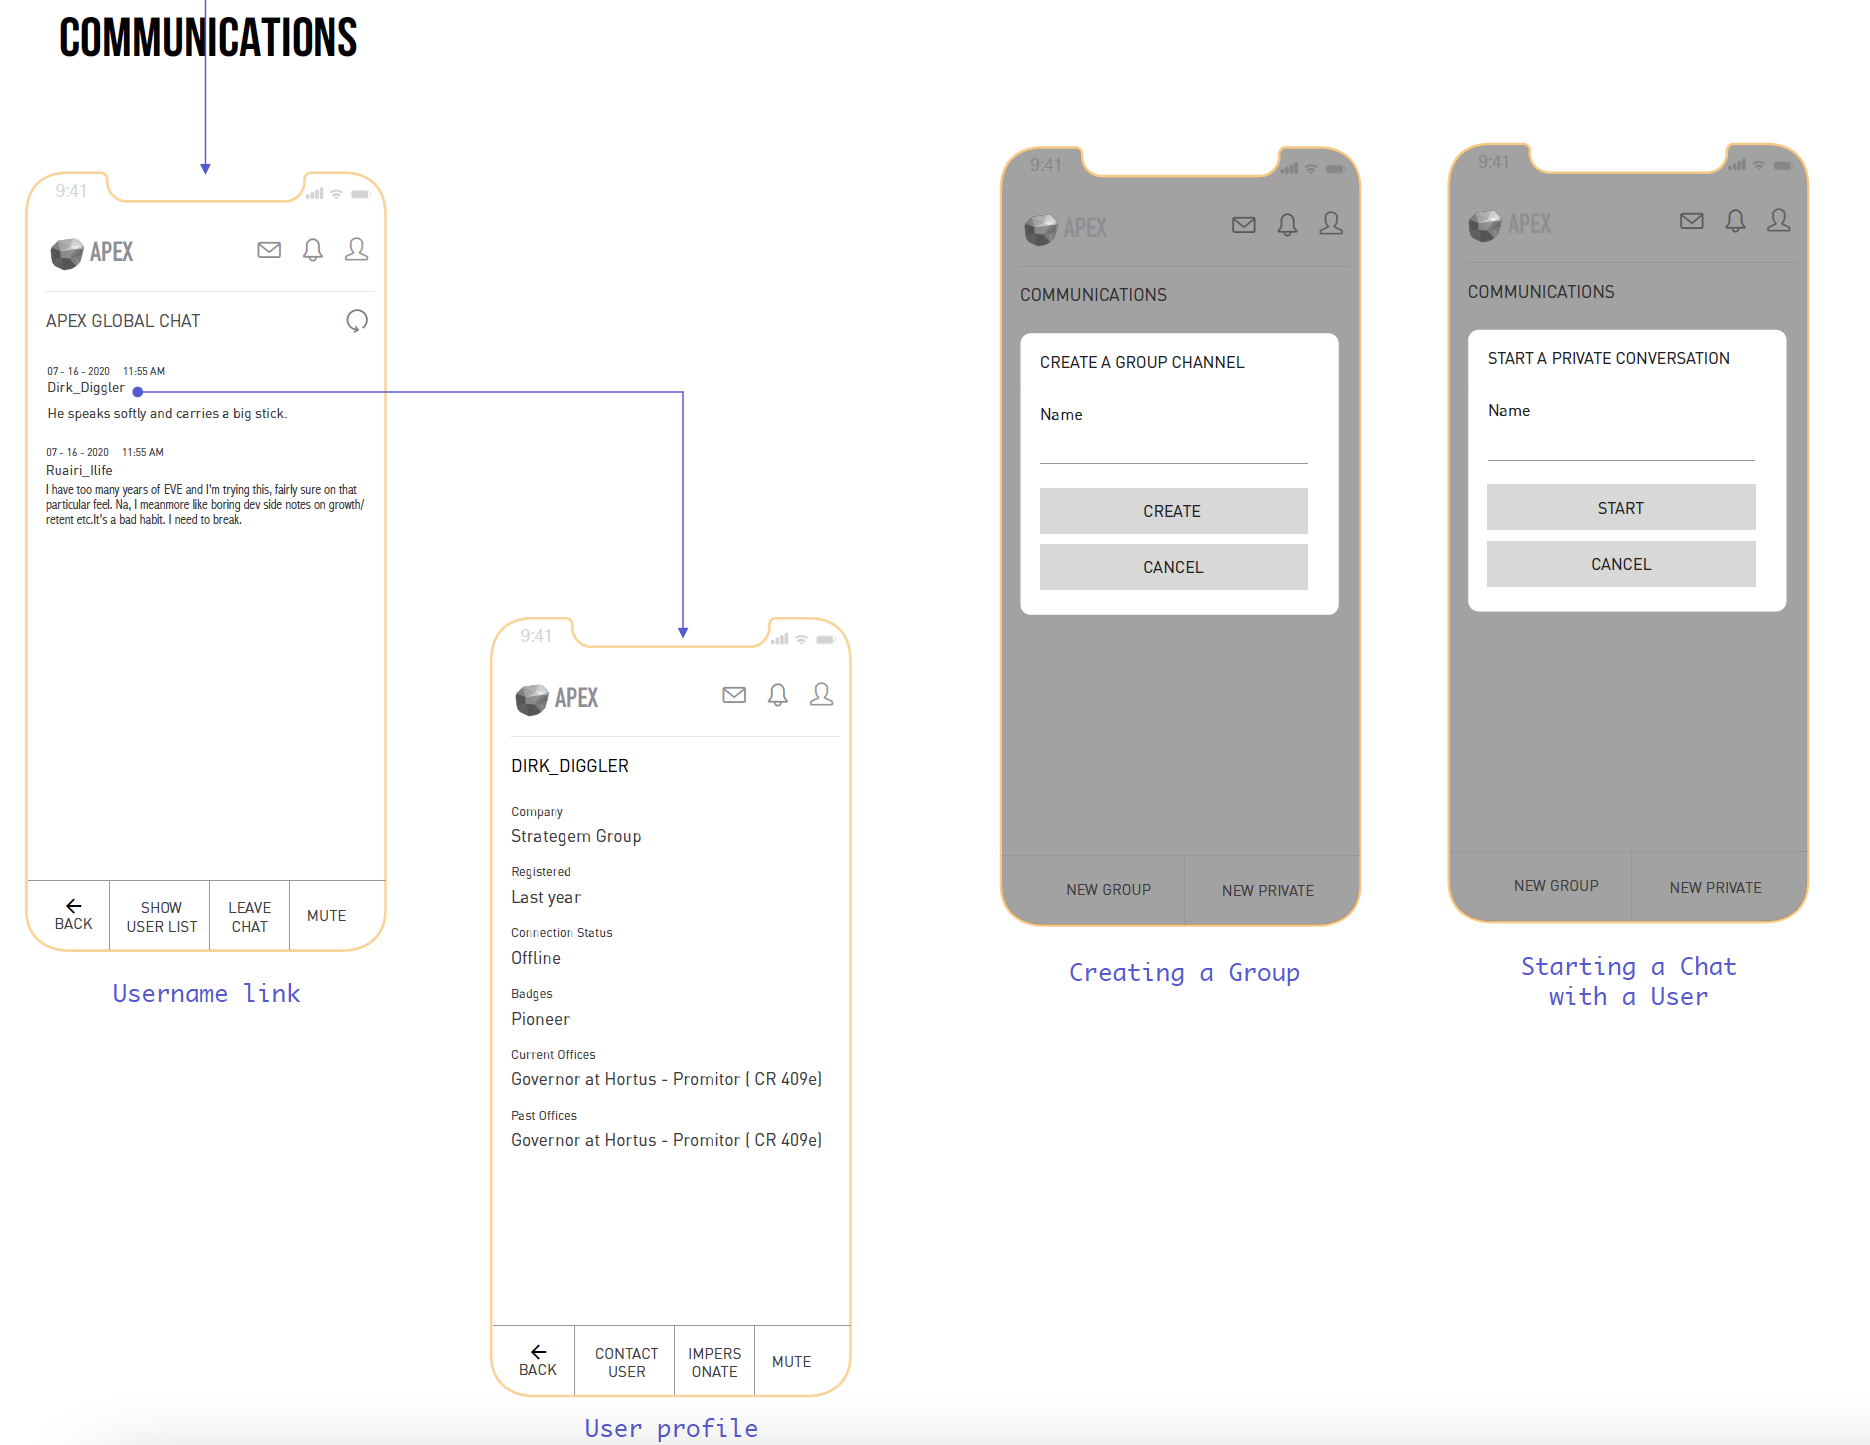The image size is (1870, 1445).
Task: Cancel the Start a Private Conversation dialog
Action: [1620, 564]
